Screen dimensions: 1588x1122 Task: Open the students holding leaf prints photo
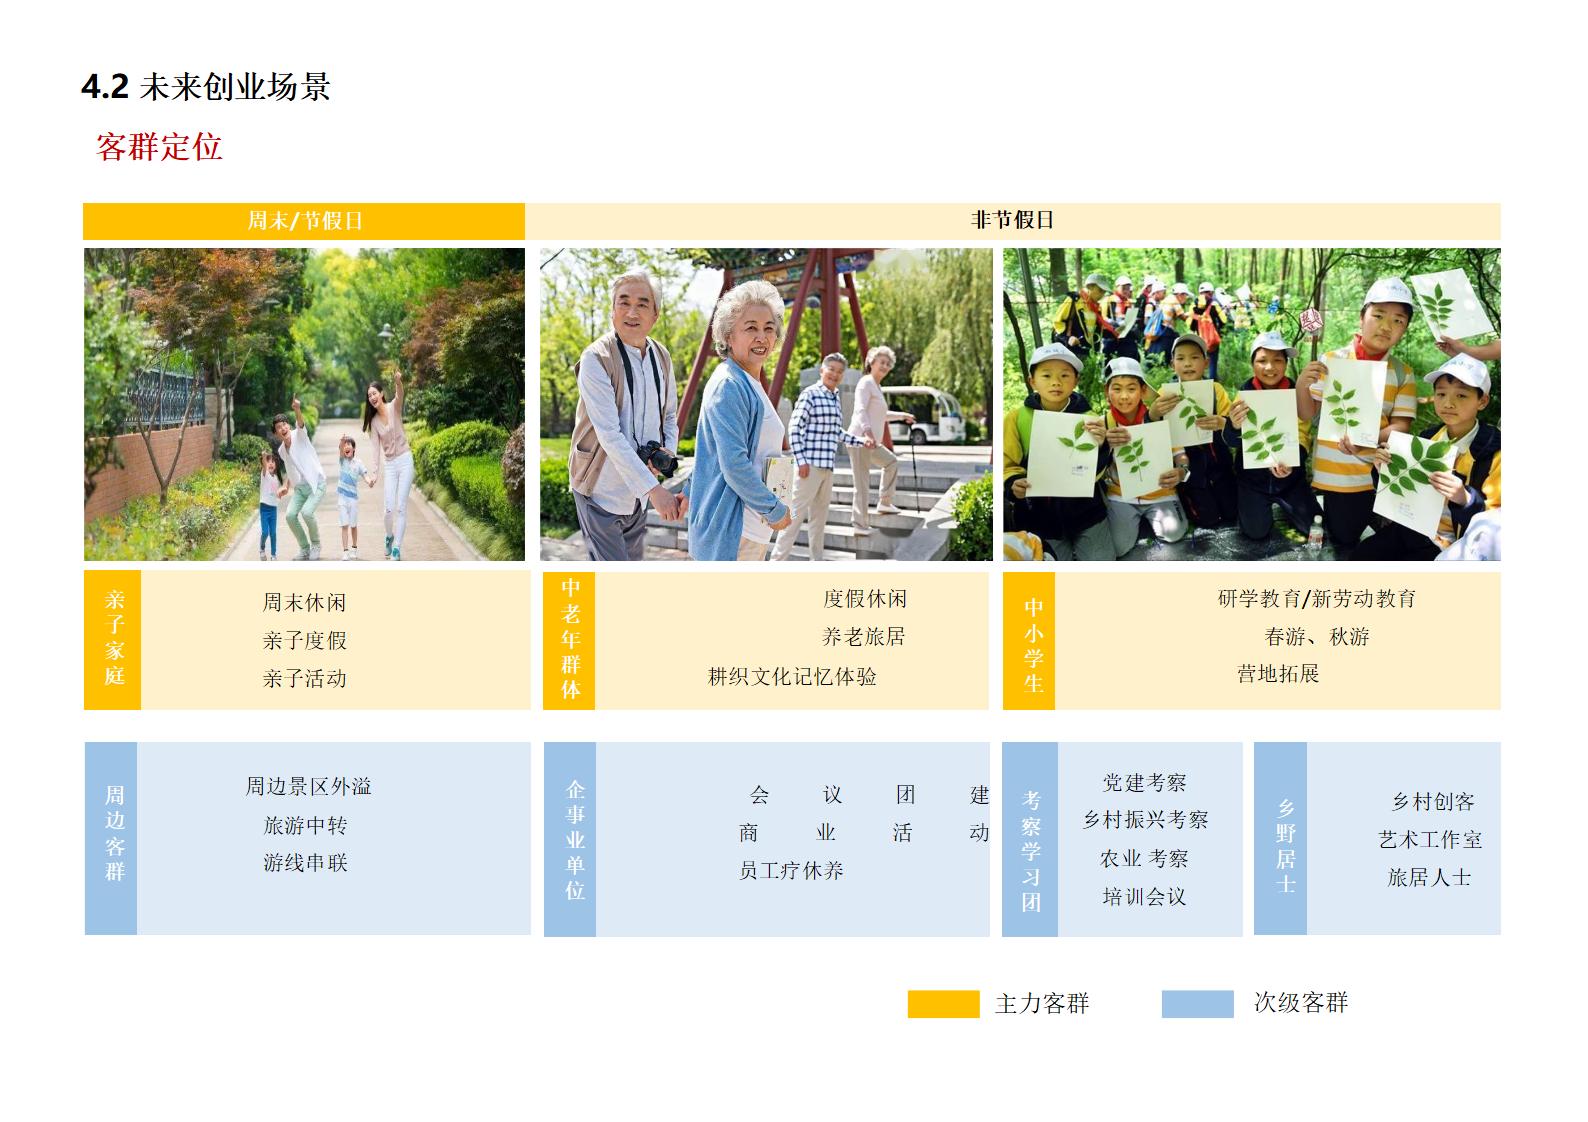tap(1252, 404)
